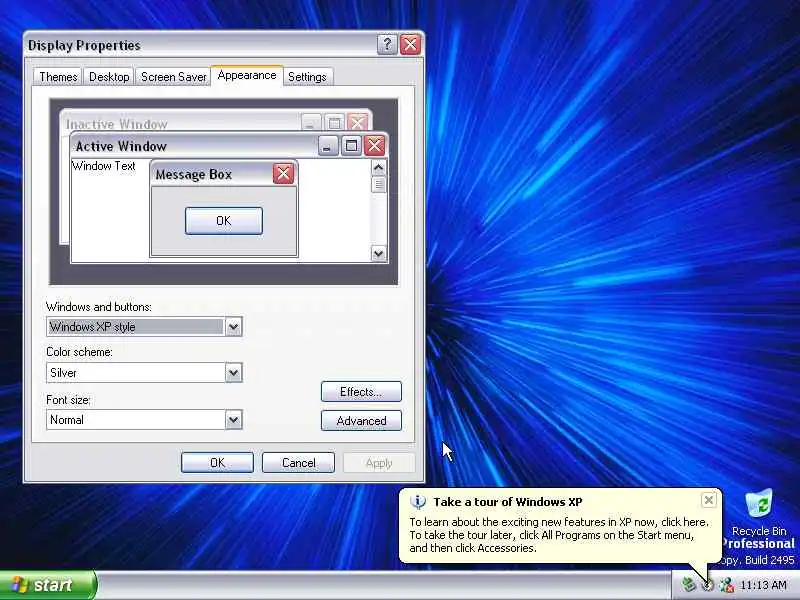Click the help question mark button

tap(387, 45)
